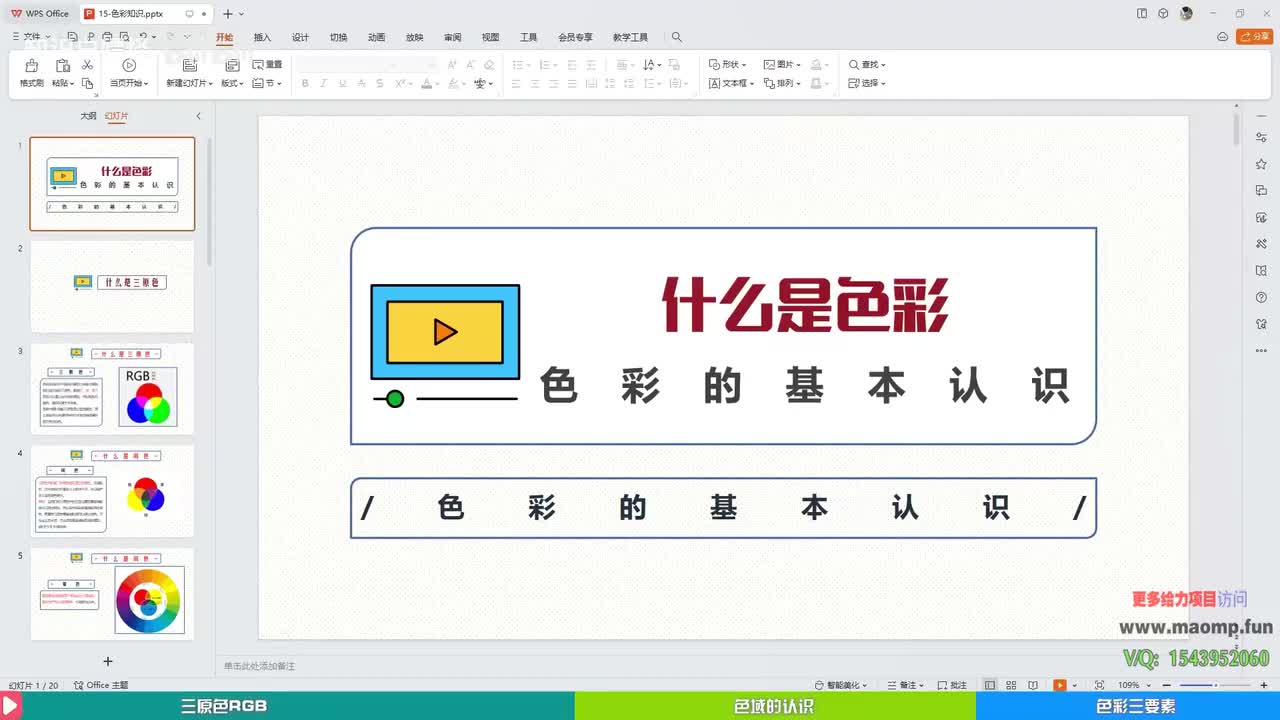Toggle the Comments (批注) button in status bar
Viewport: 1280px width, 720px height.
952,685
